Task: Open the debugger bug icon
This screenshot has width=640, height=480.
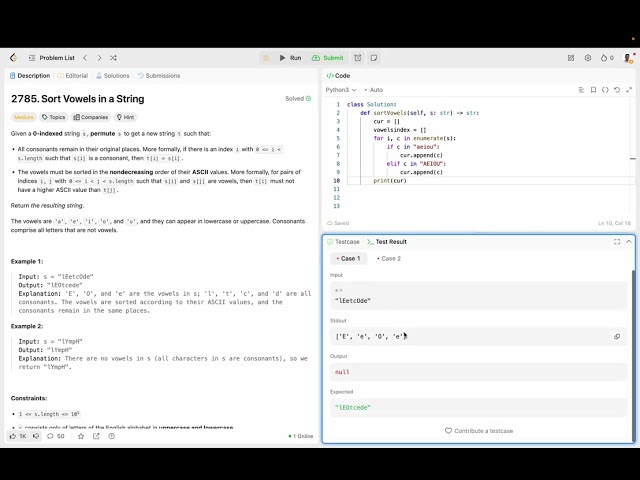Action: pyautogui.click(x=265, y=58)
